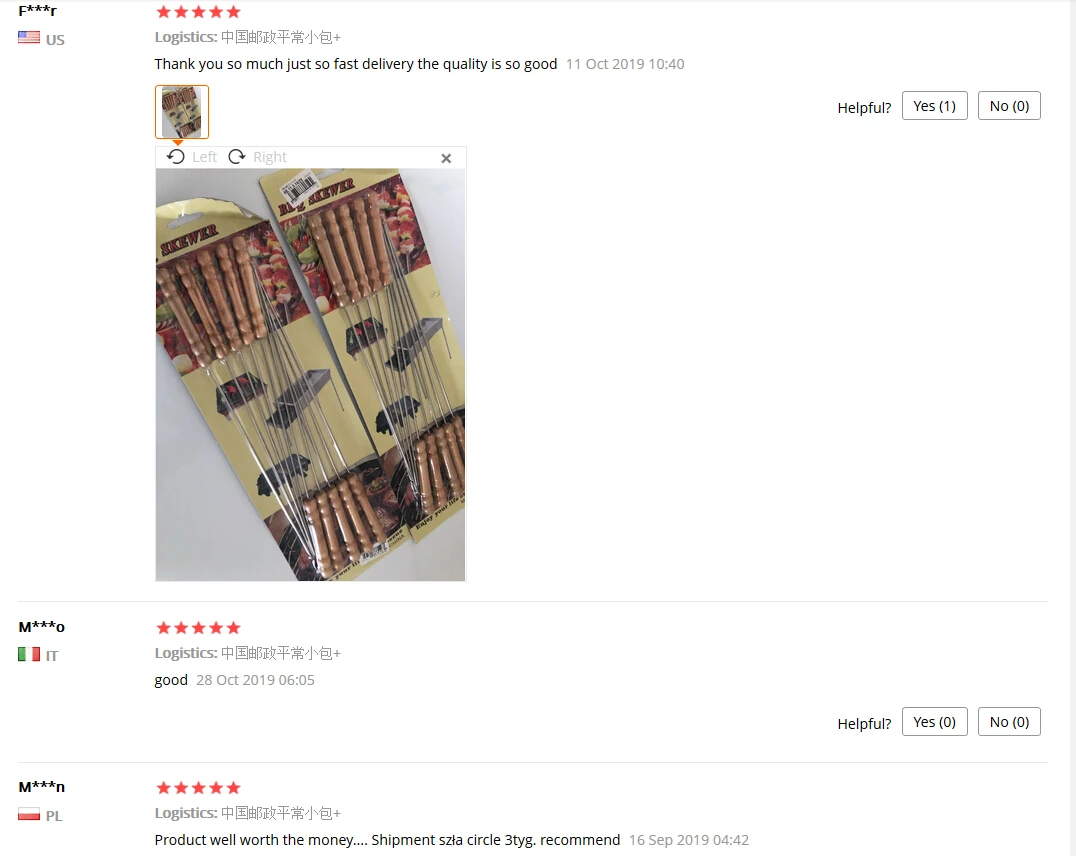Mark F***r's review not helpful No (0)
Viewport: 1076px width, 856px height.
1009,106
